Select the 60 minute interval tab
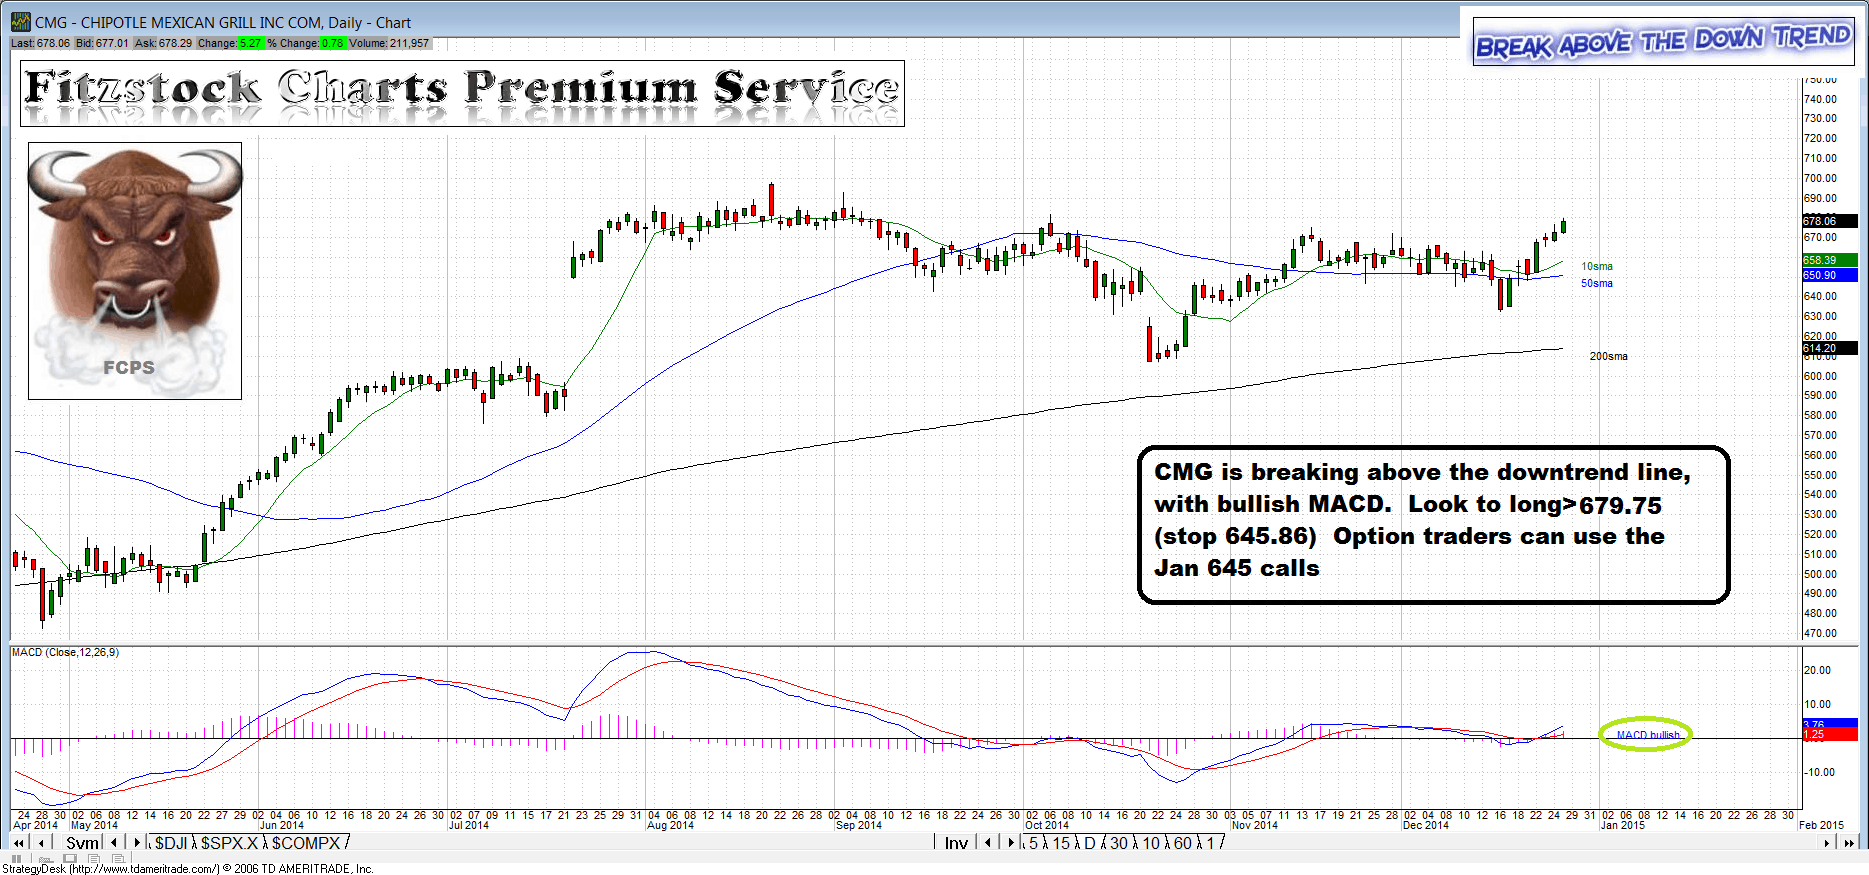The width and height of the screenshot is (1869, 875). coord(1182,843)
